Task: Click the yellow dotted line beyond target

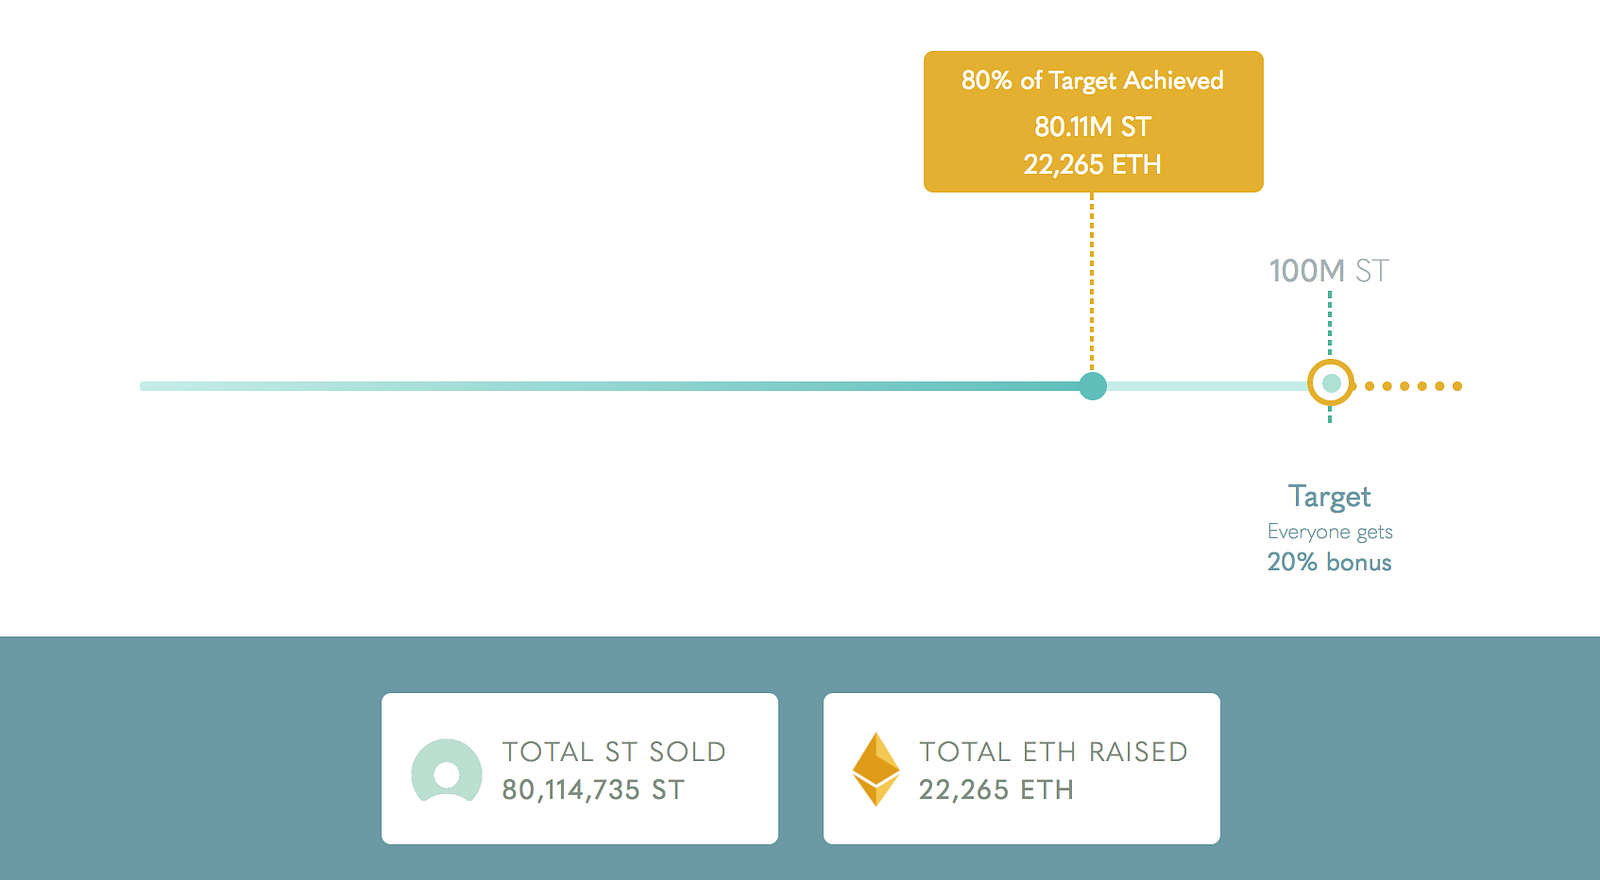Action: [x=1412, y=386]
